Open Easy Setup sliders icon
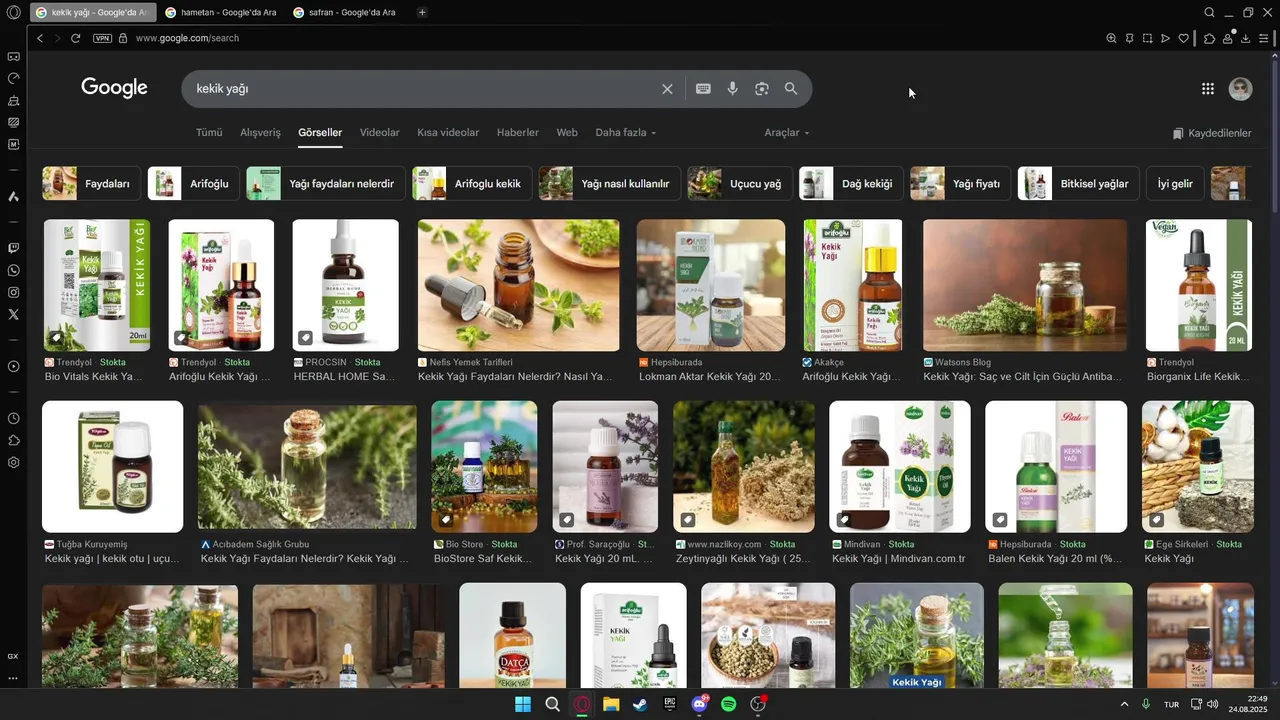This screenshot has width=1280, height=720. click(1264, 38)
